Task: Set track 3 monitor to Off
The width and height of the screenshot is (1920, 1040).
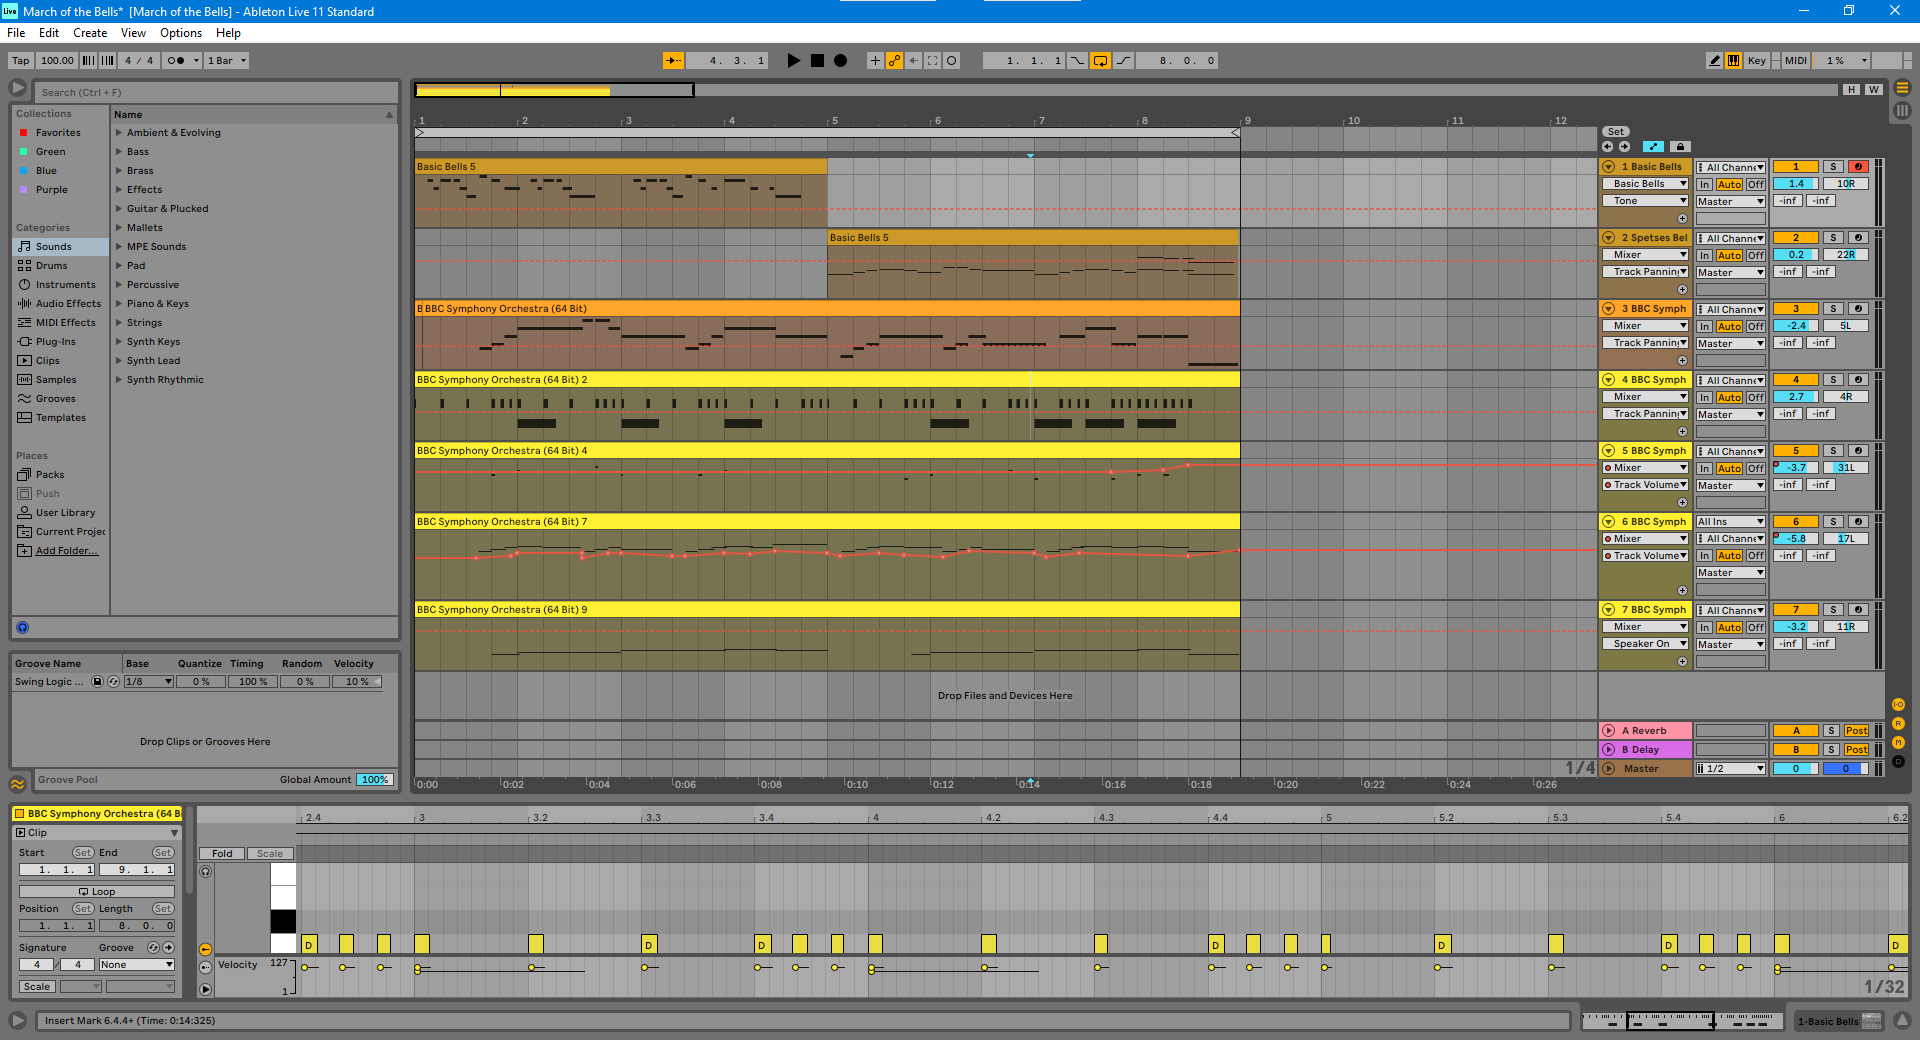Action: coord(1756,327)
